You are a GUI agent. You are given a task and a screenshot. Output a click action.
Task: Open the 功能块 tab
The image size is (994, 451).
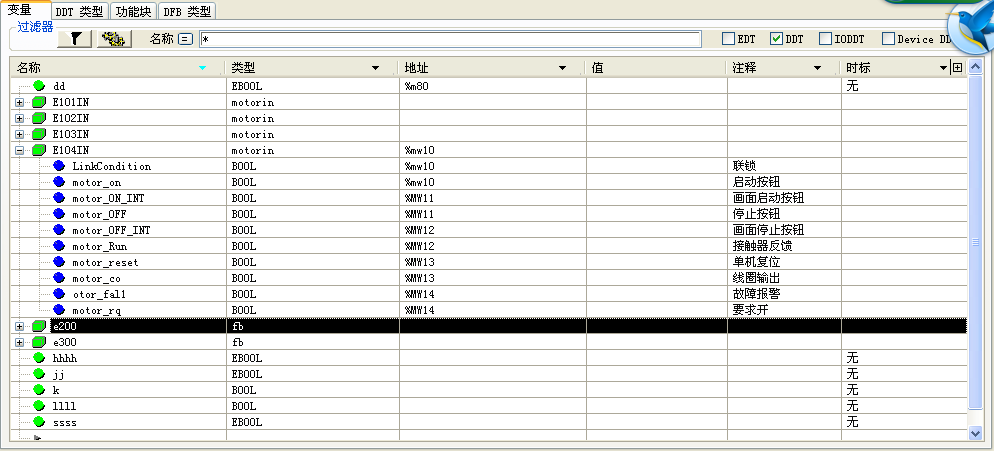click(x=132, y=11)
